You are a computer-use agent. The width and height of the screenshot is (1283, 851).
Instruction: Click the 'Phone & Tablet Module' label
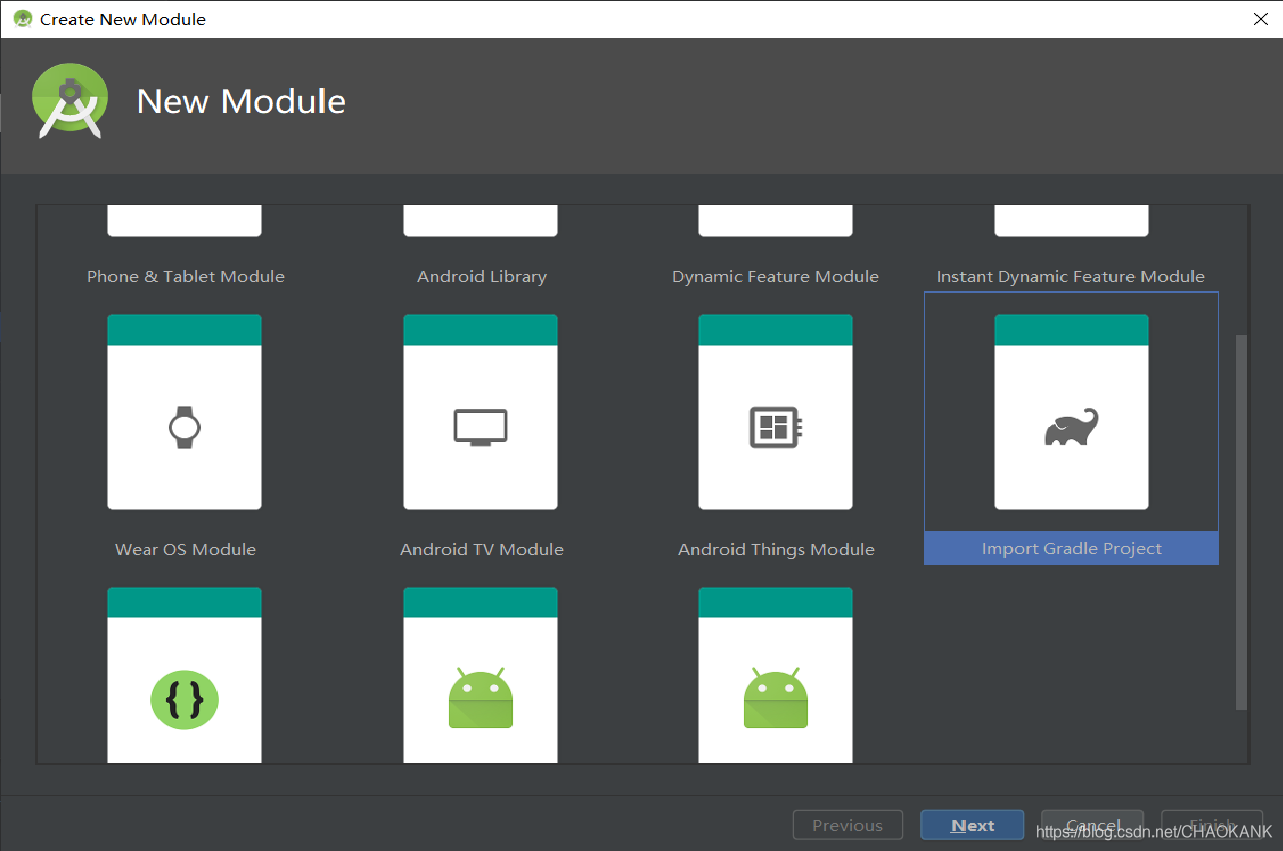tap(186, 277)
